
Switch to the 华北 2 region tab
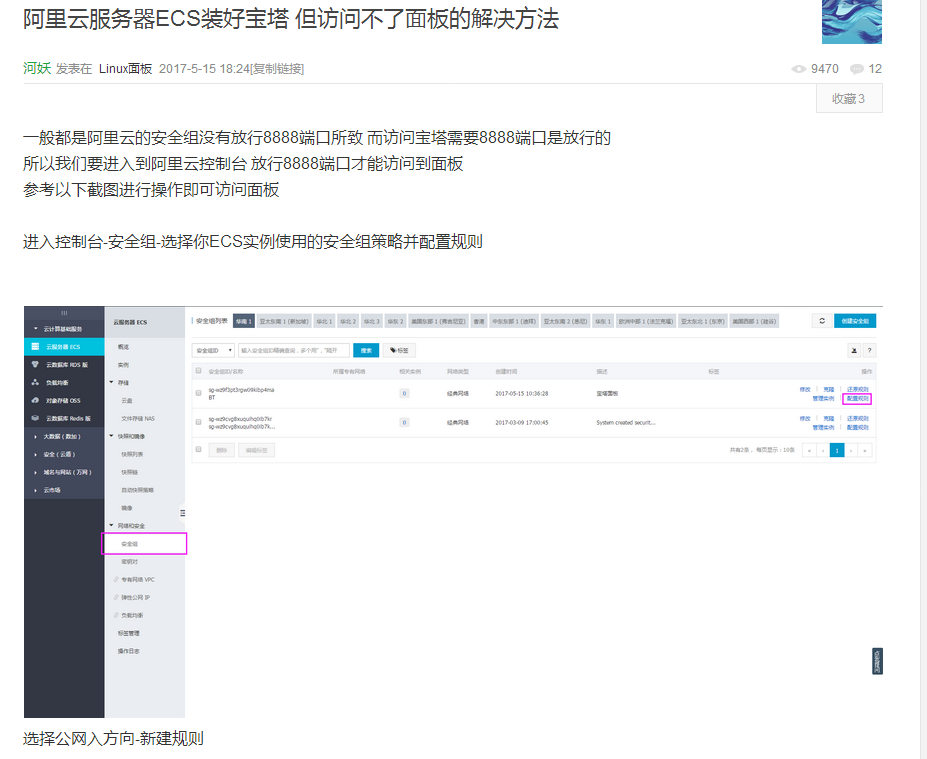(x=348, y=321)
